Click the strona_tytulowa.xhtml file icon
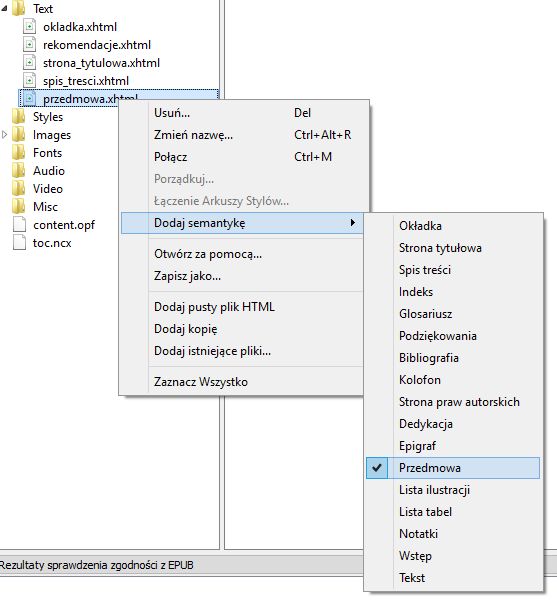557x602 pixels. [29, 63]
